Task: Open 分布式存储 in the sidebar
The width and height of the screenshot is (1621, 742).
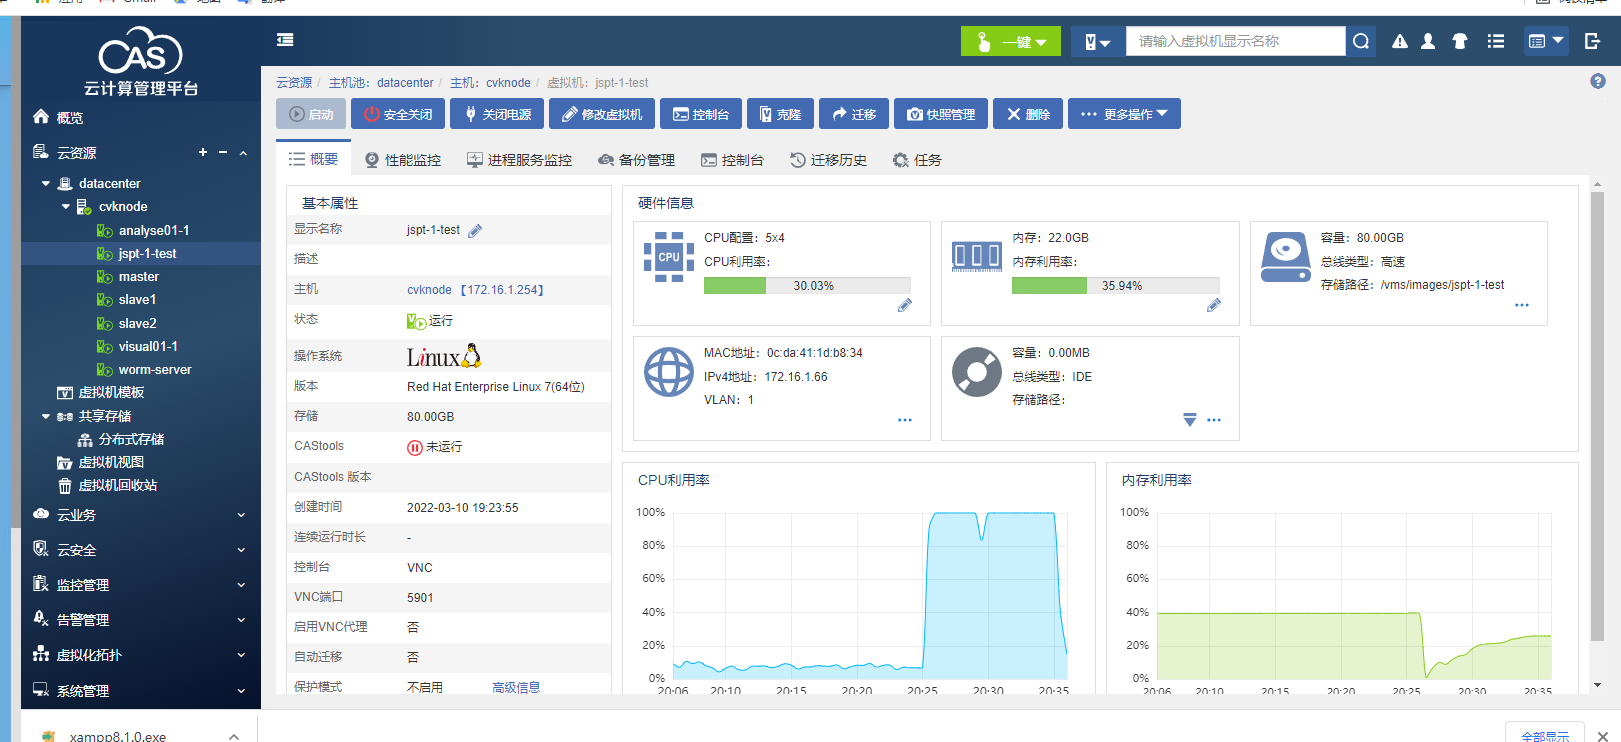Action: [131, 440]
